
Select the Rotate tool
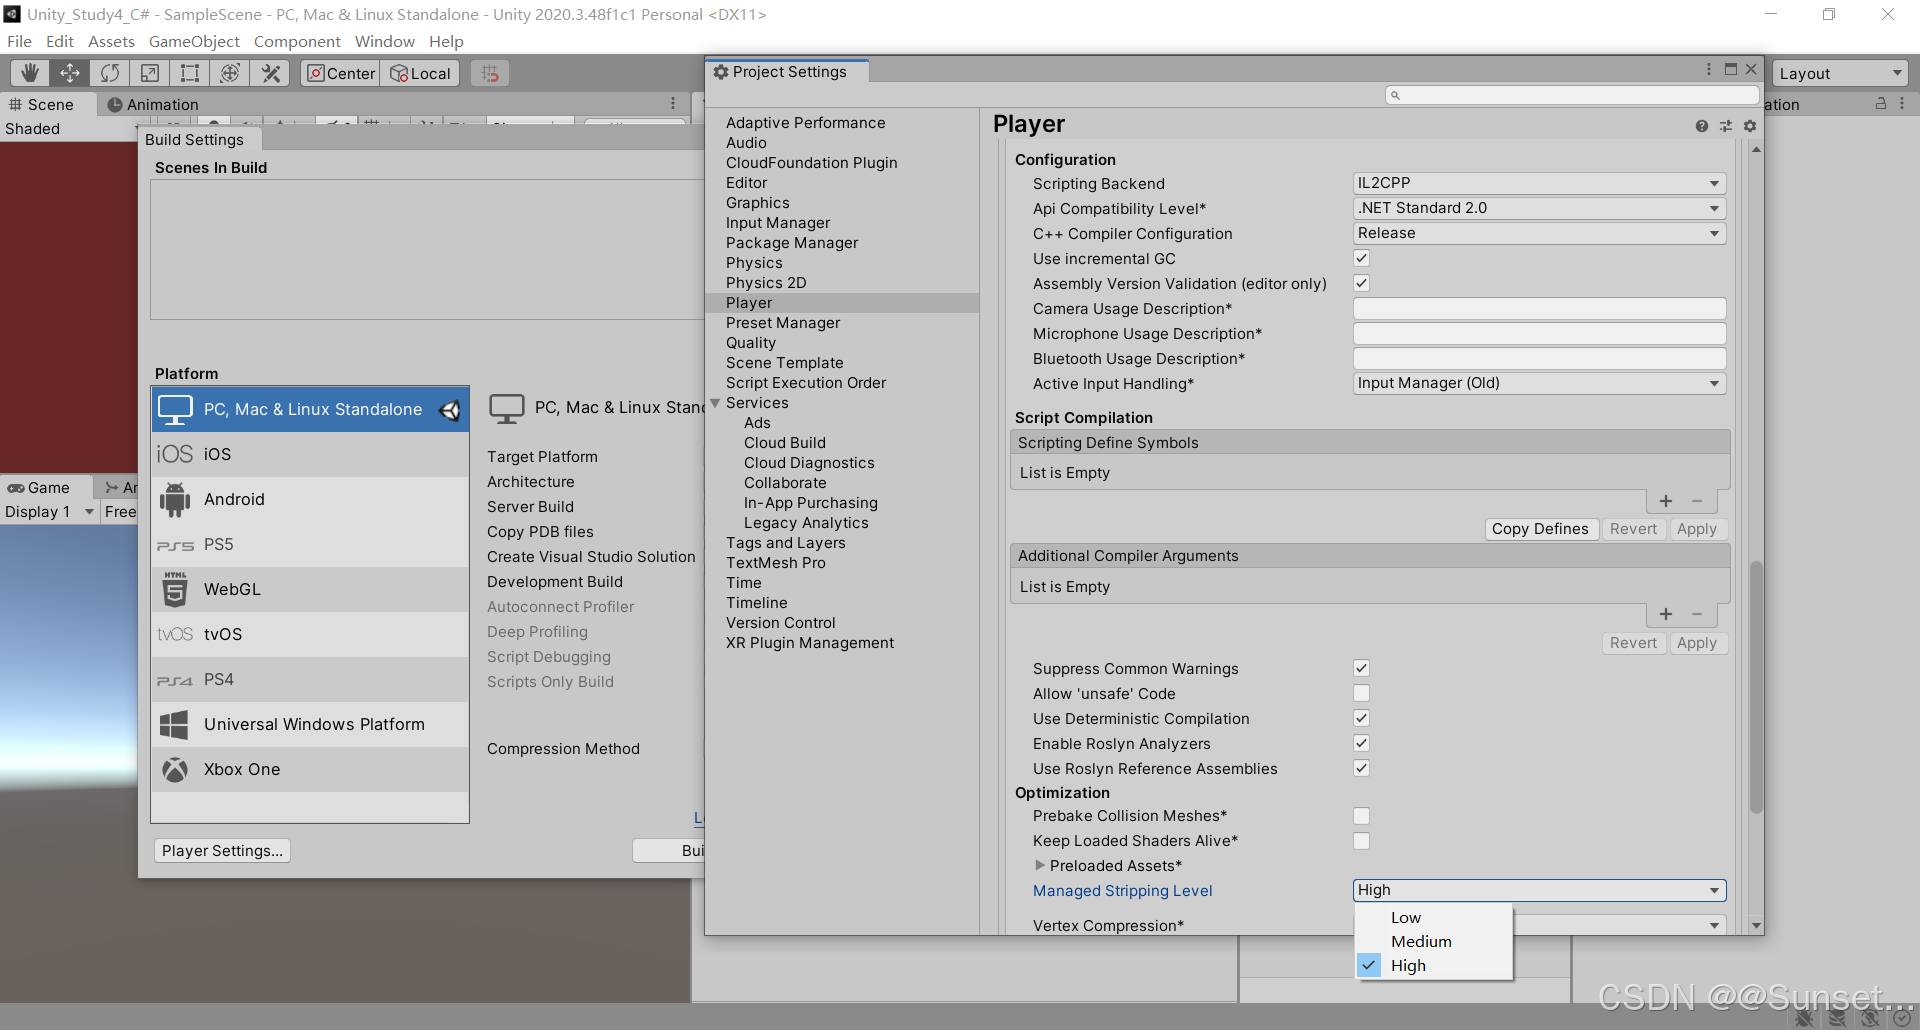(x=110, y=73)
